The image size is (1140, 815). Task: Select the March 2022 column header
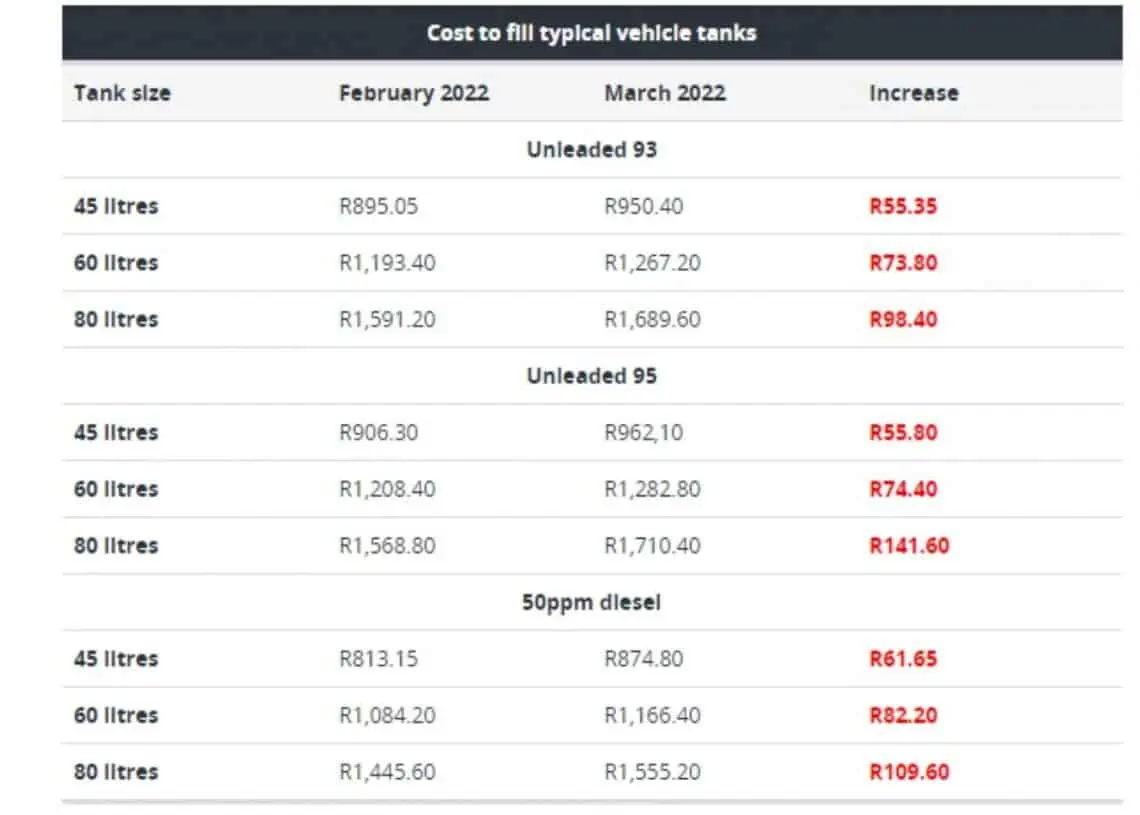click(665, 93)
